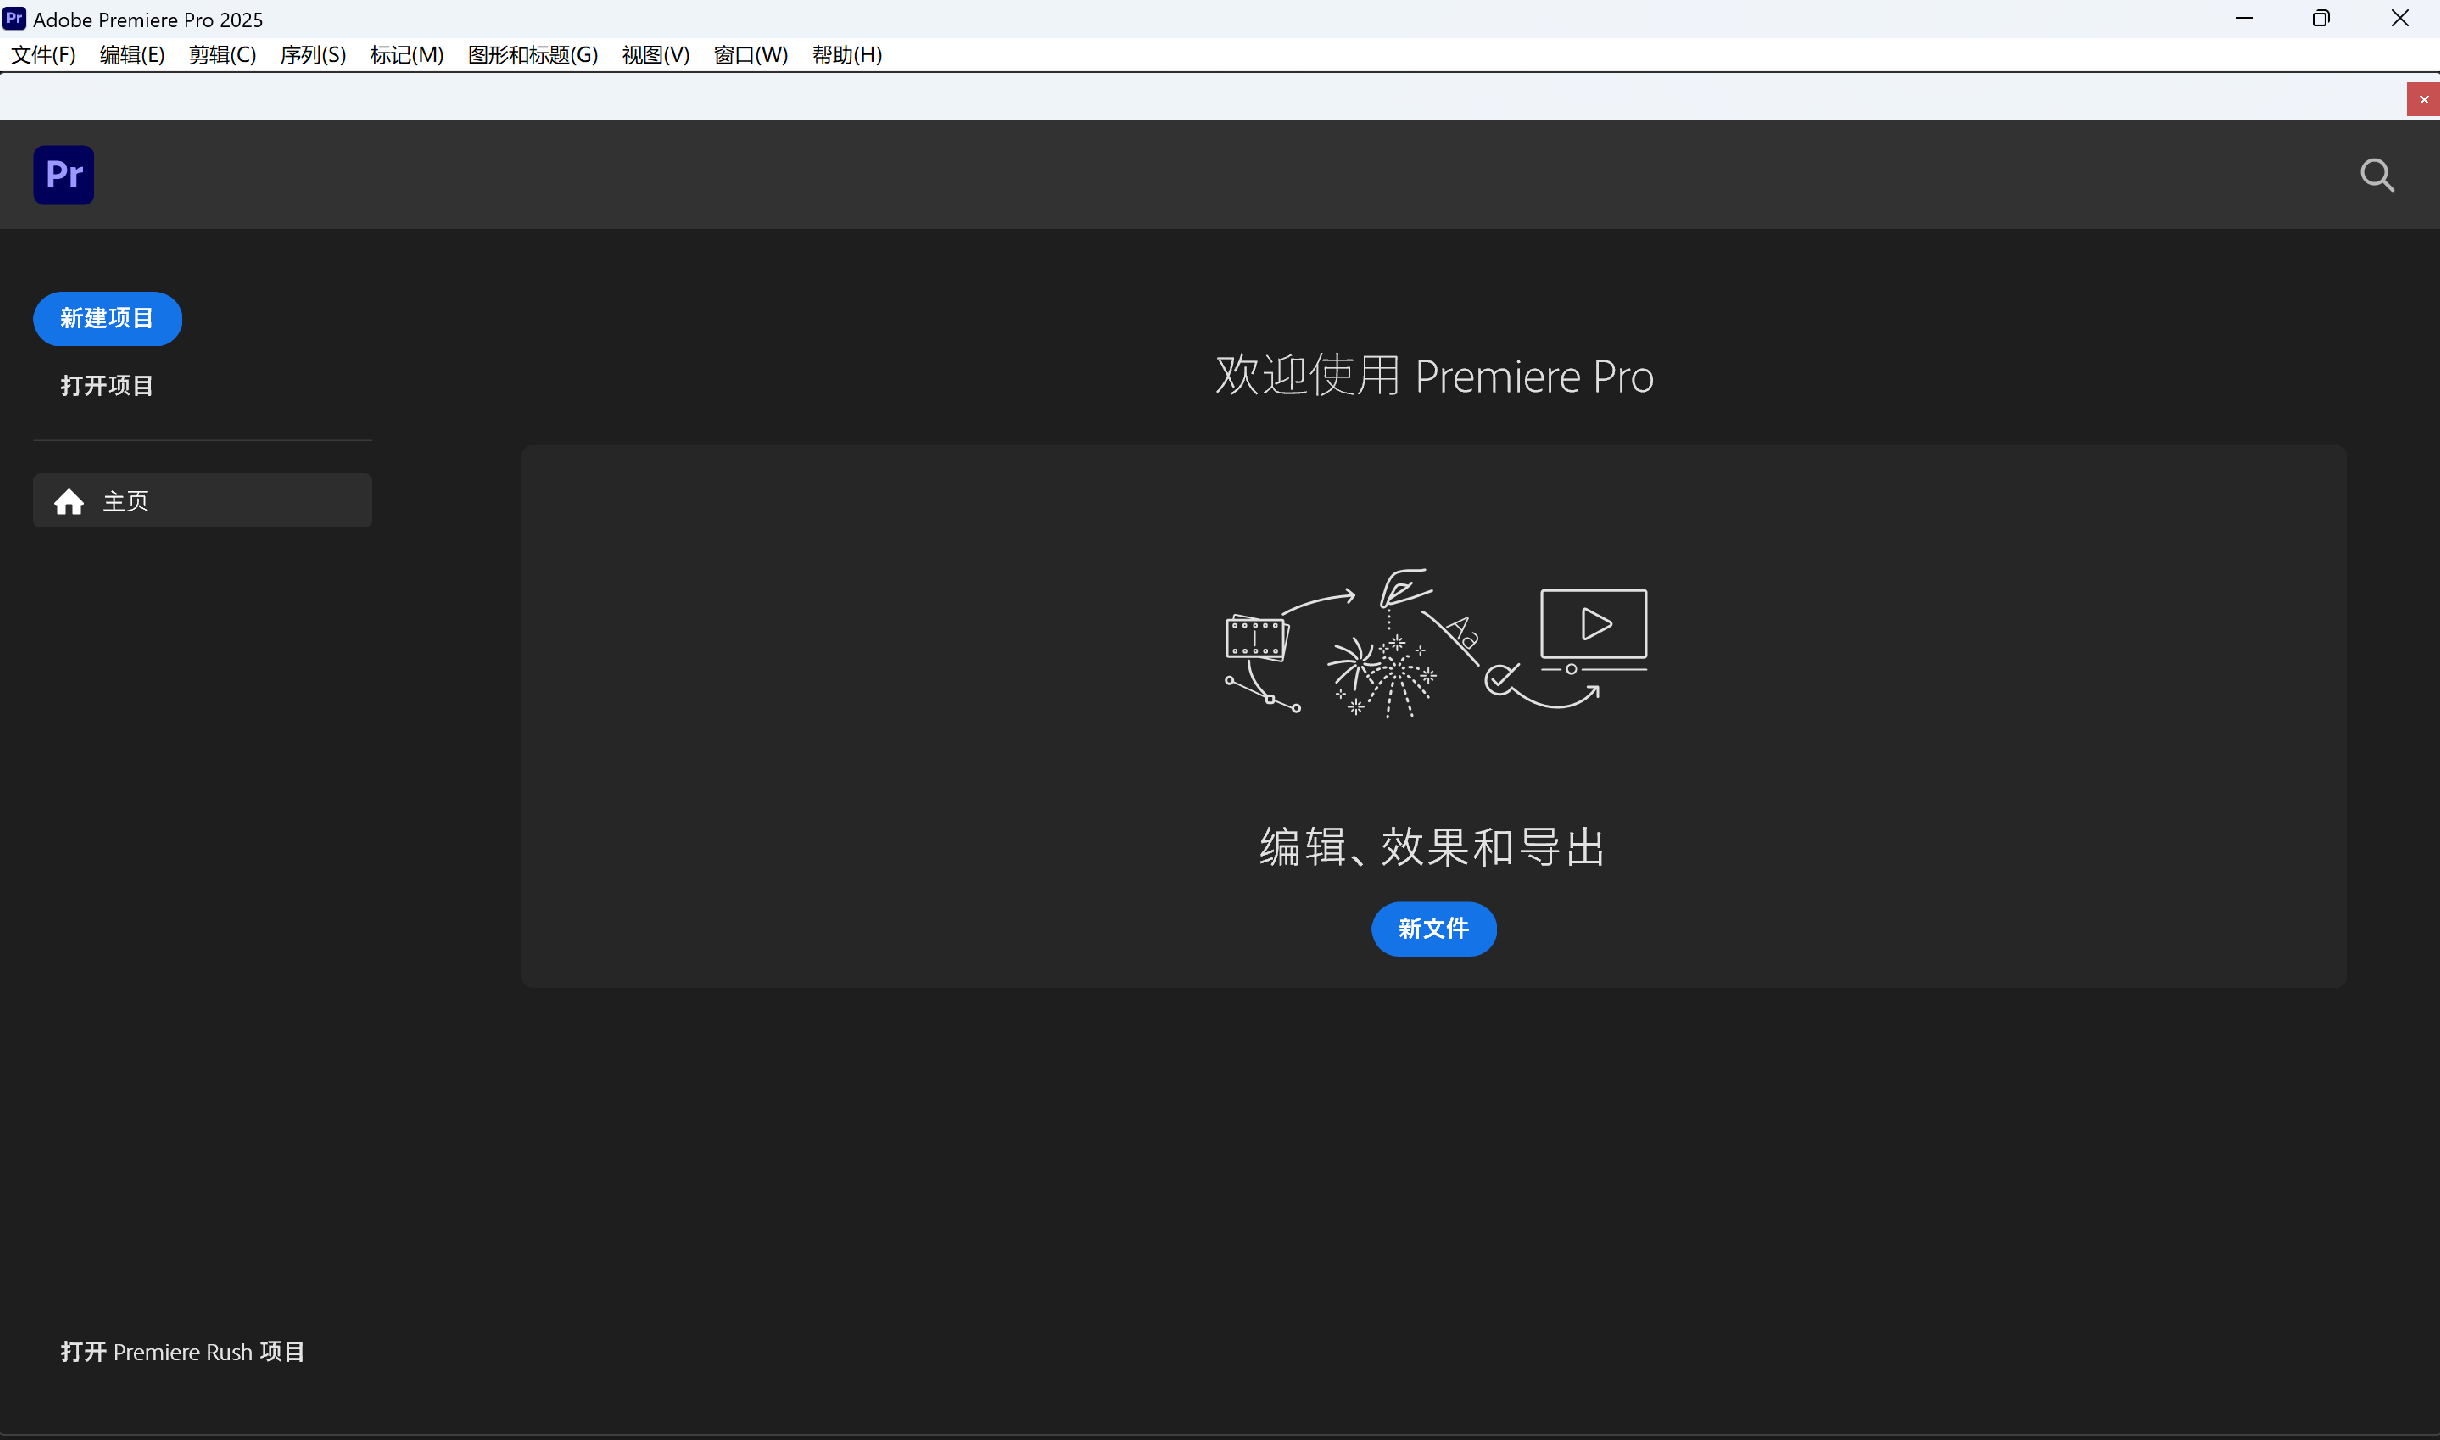Click the 欢迎使用 Premiere Pro heading
Viewport: 2440px width, 1440px height.
[x=1434, y=376]
